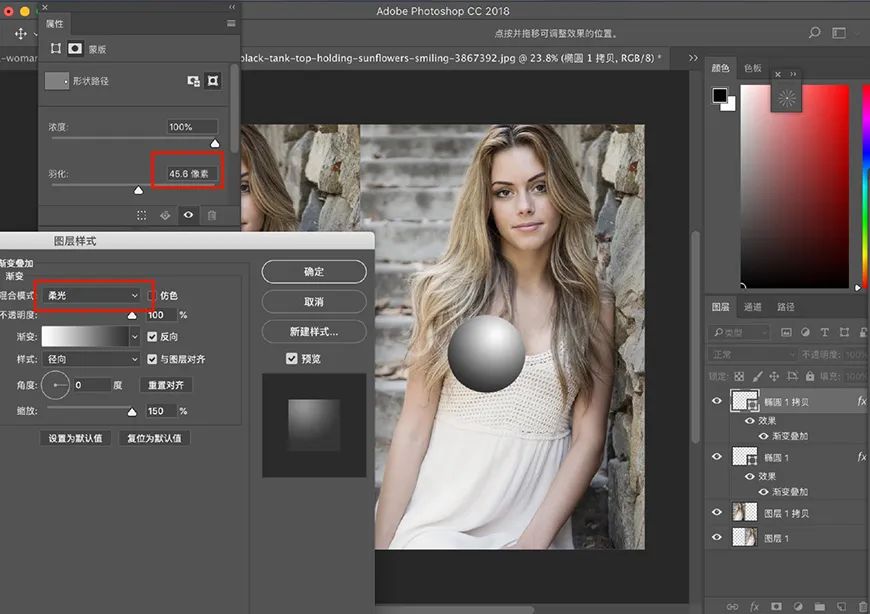Hide the 图层 1 拷贝 layer
870x614 pixels.
click(717, 512)
